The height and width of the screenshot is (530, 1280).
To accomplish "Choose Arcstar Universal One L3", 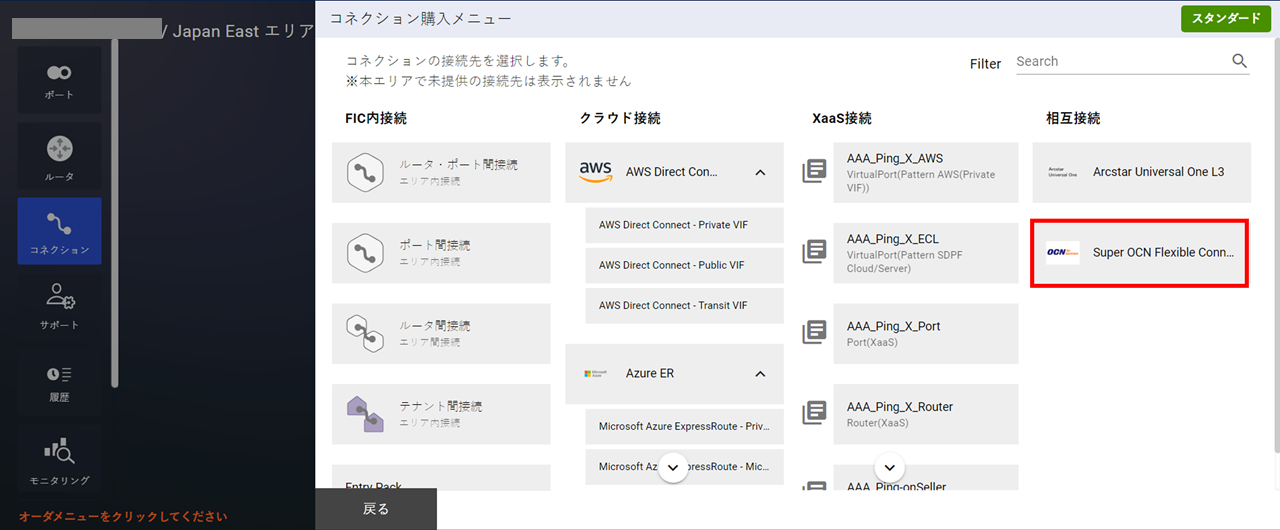I will 1140,172.
